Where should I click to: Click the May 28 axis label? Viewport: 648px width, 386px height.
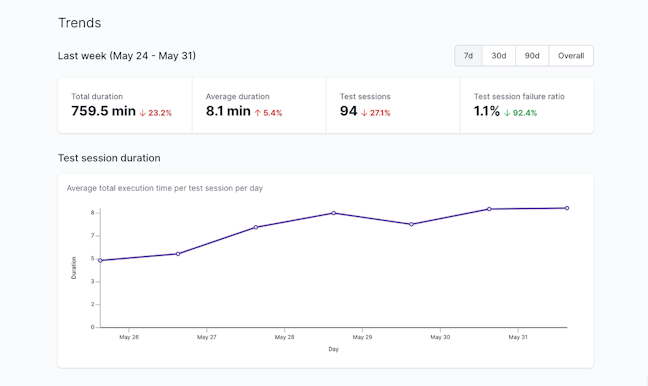pyautogui.click(x=284, y=337)
